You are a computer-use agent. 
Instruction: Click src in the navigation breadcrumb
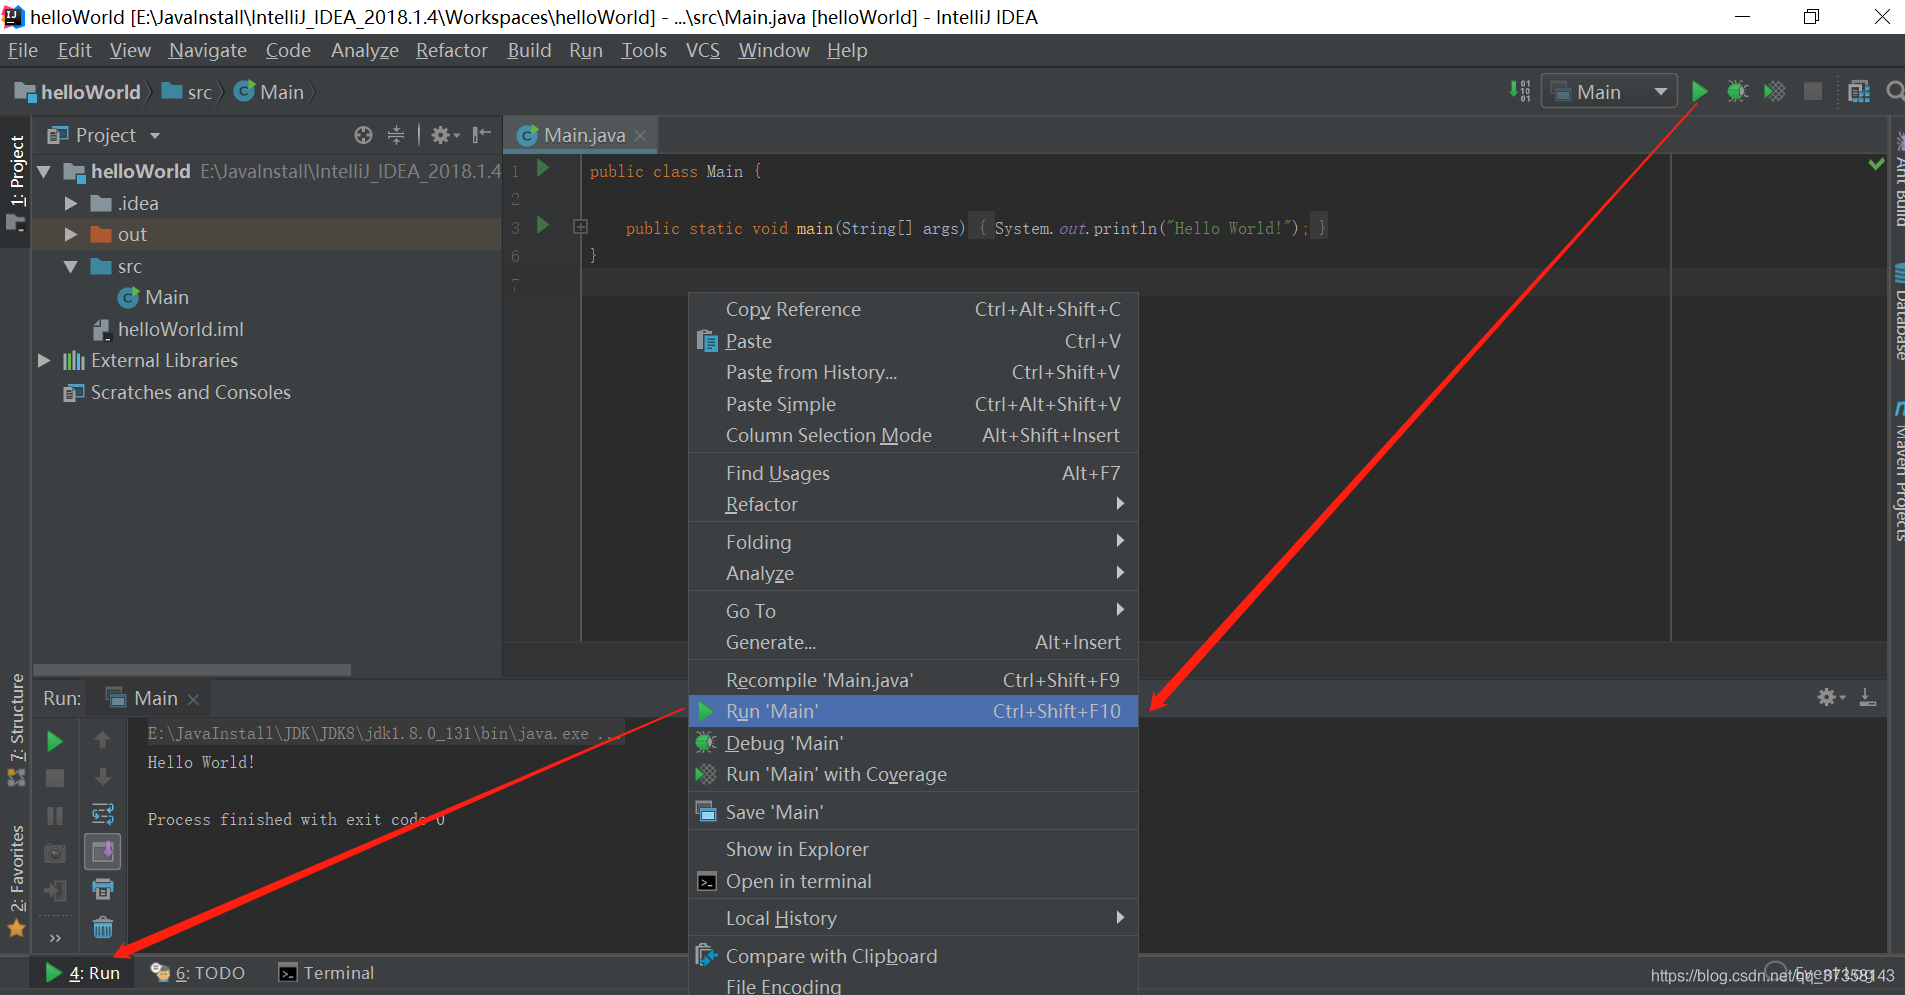tap(188, 92)
